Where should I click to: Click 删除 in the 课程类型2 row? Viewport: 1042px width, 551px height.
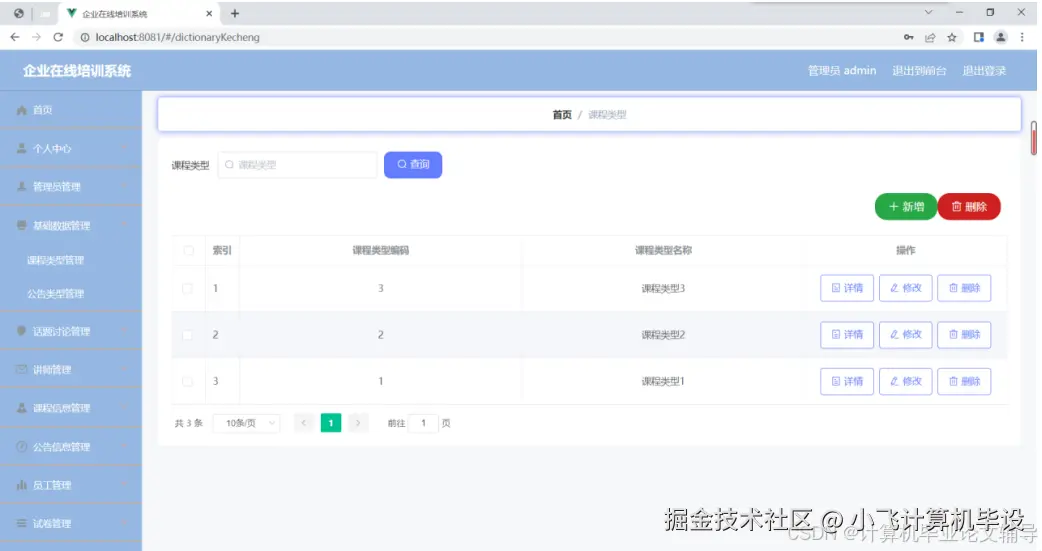pyautogui.click(x=964, y=335)
